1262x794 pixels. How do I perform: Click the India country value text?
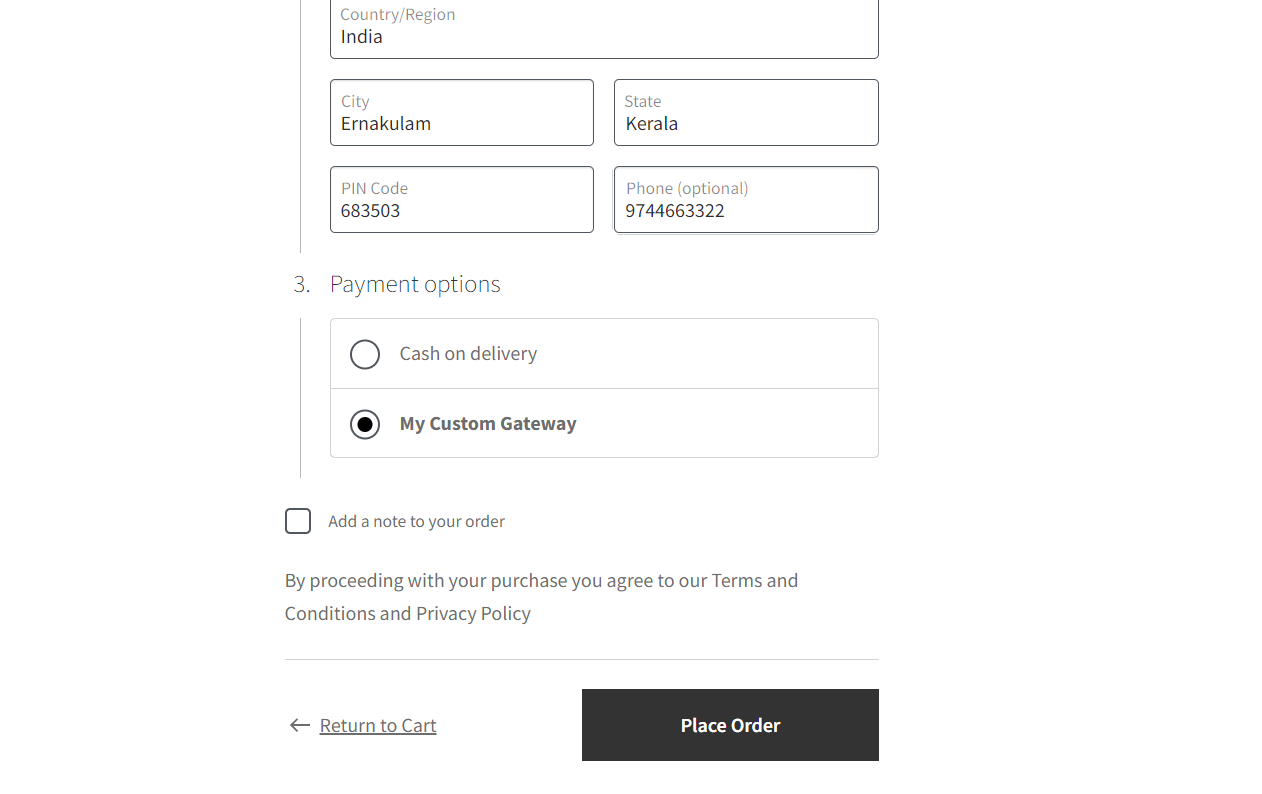point(361,36)
